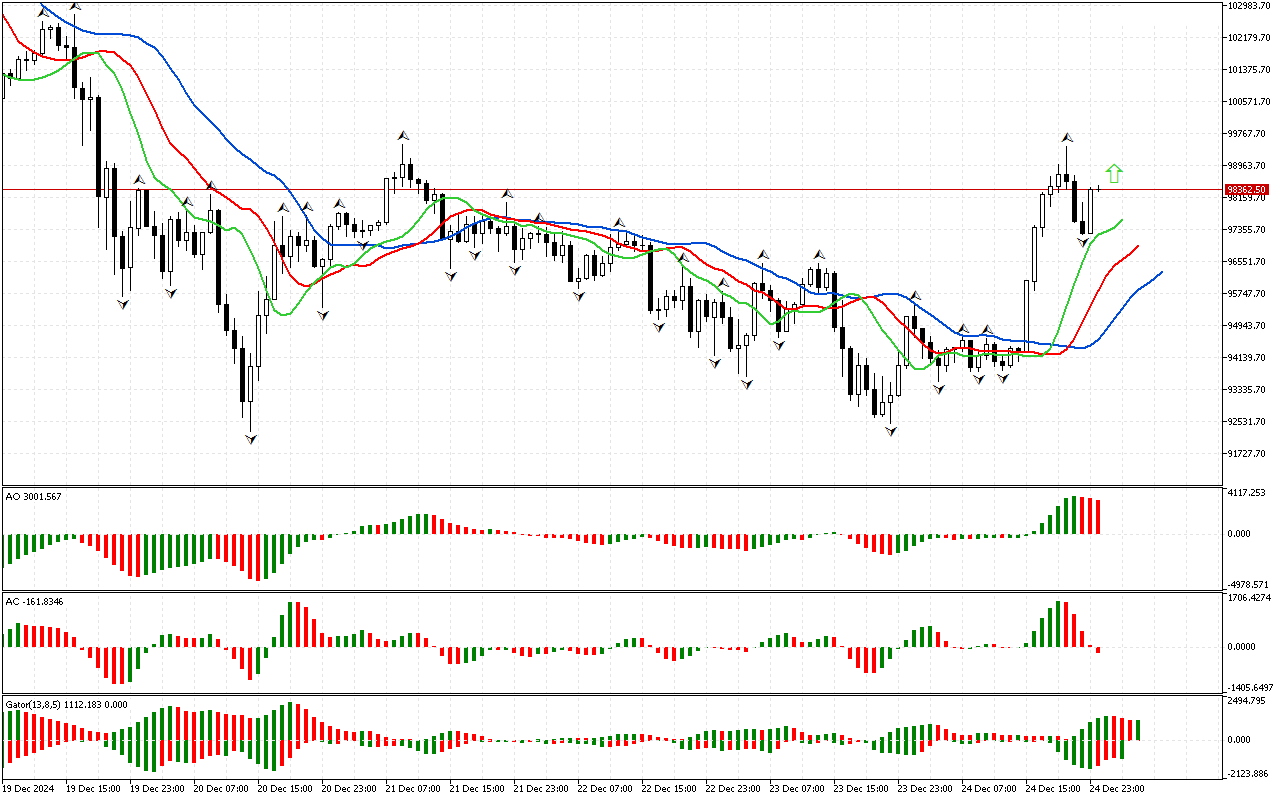This screenshot has height=800, width=1280.
Task: Select the 19 Dec 15:00 time label
Action: pos(93,788)
